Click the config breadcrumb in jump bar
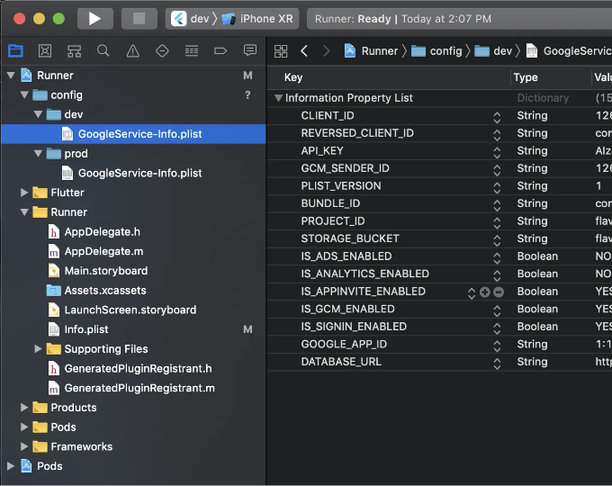This screenshot has width=612, height=486. pos(436,51)
